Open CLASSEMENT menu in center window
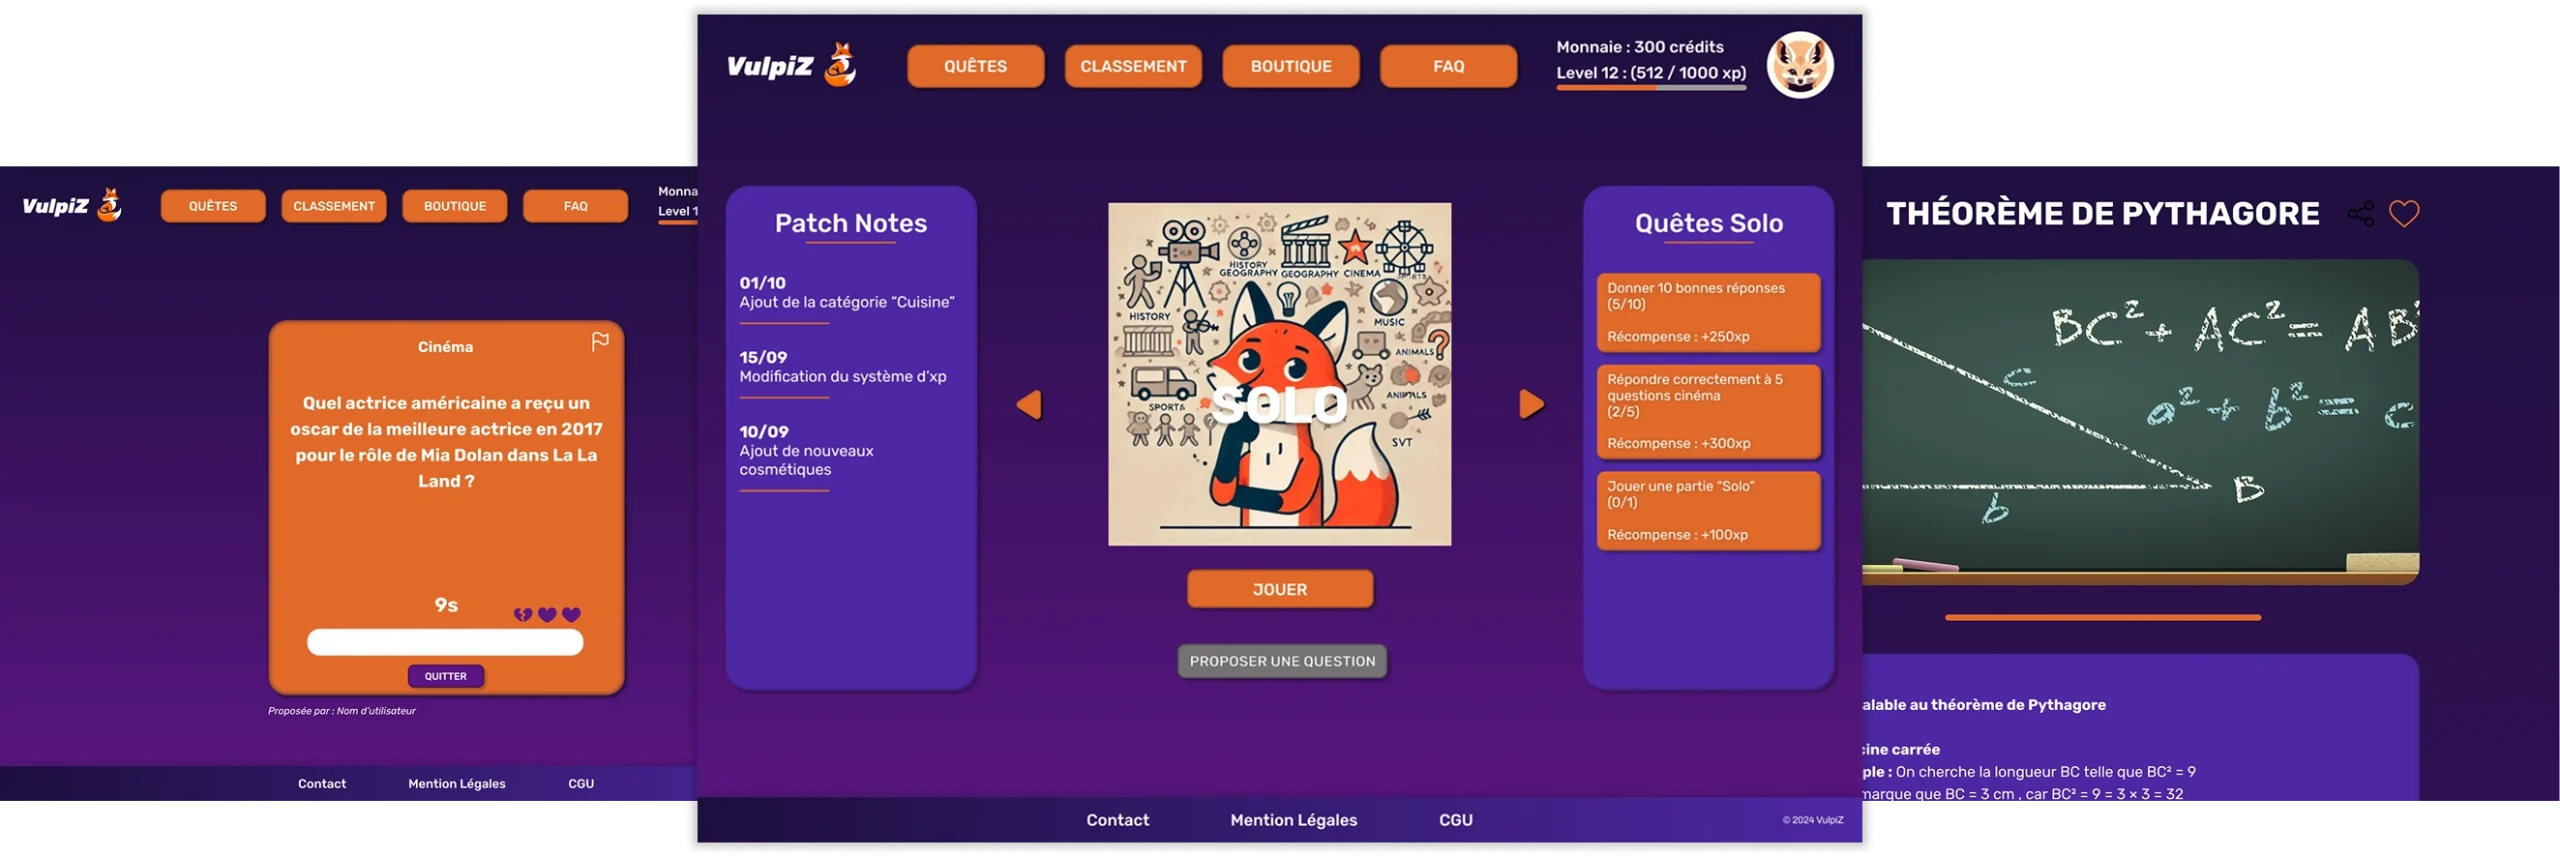This screenshot has height=857, width=2560. click(1132, 66)
